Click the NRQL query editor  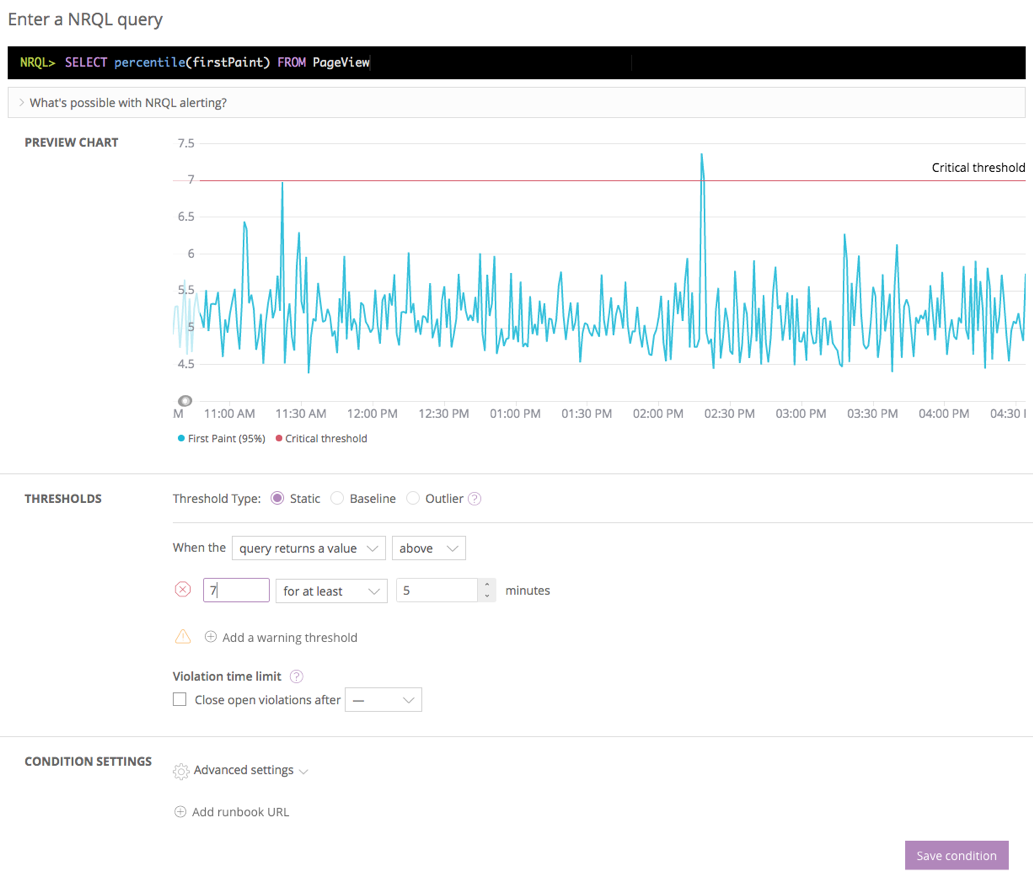coord(516,63)
